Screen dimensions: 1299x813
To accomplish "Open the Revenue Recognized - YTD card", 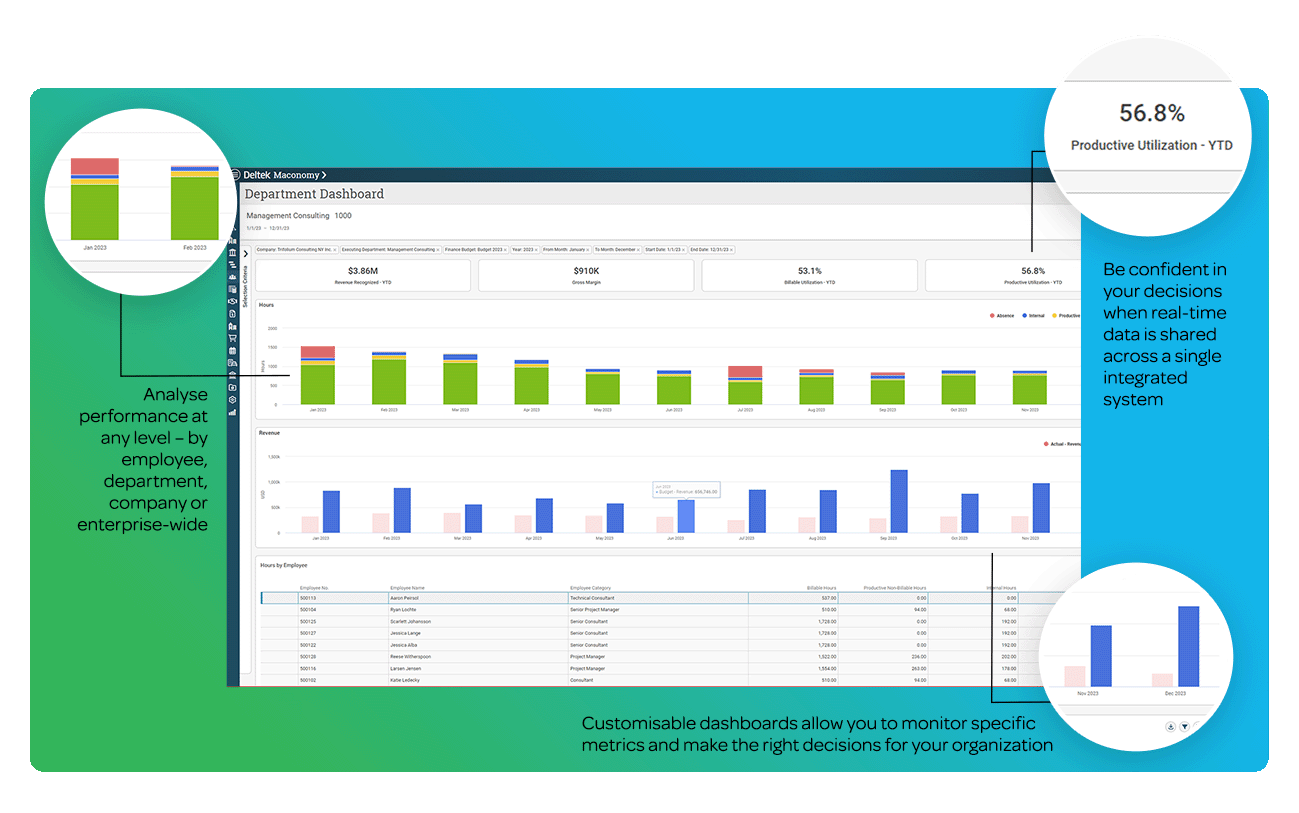I will click(x=362, y=275).
